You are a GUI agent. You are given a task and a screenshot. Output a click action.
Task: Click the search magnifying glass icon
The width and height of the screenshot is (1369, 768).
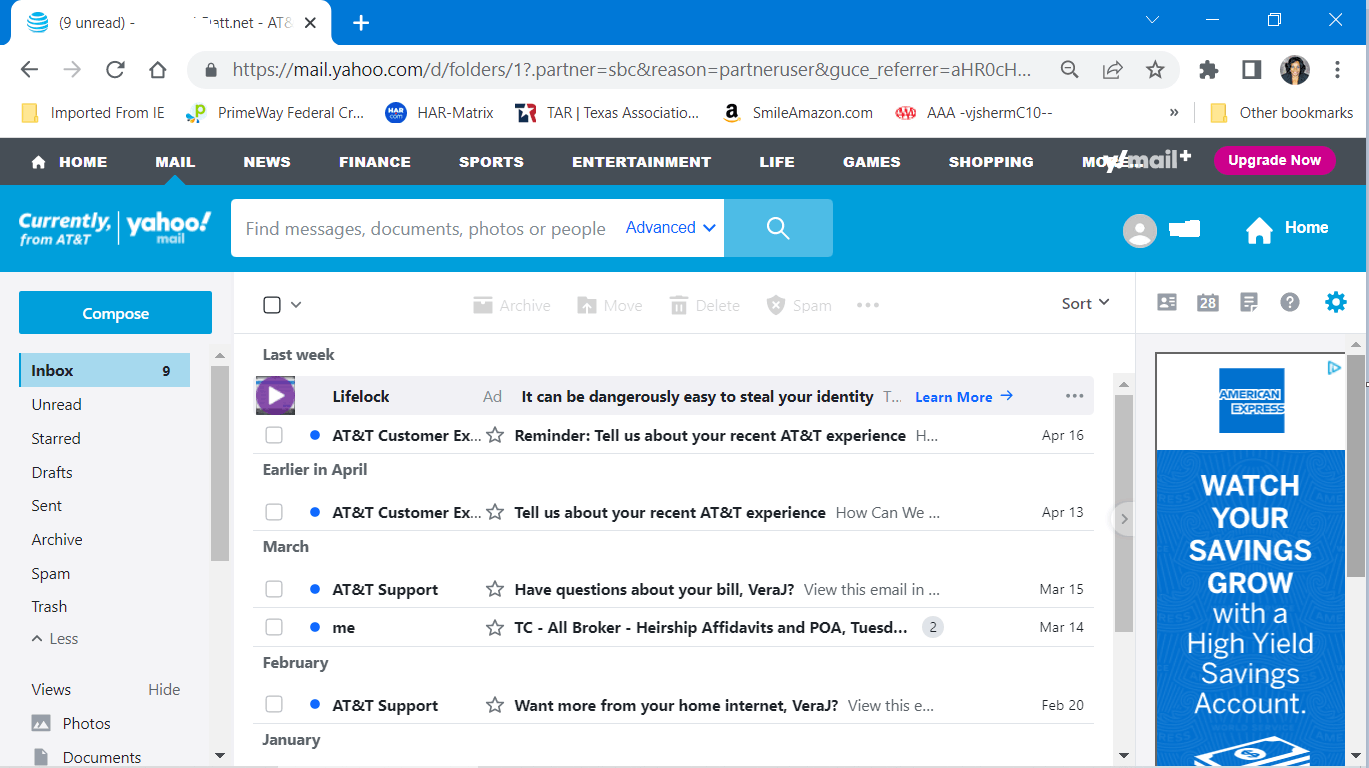coord(778,227)
